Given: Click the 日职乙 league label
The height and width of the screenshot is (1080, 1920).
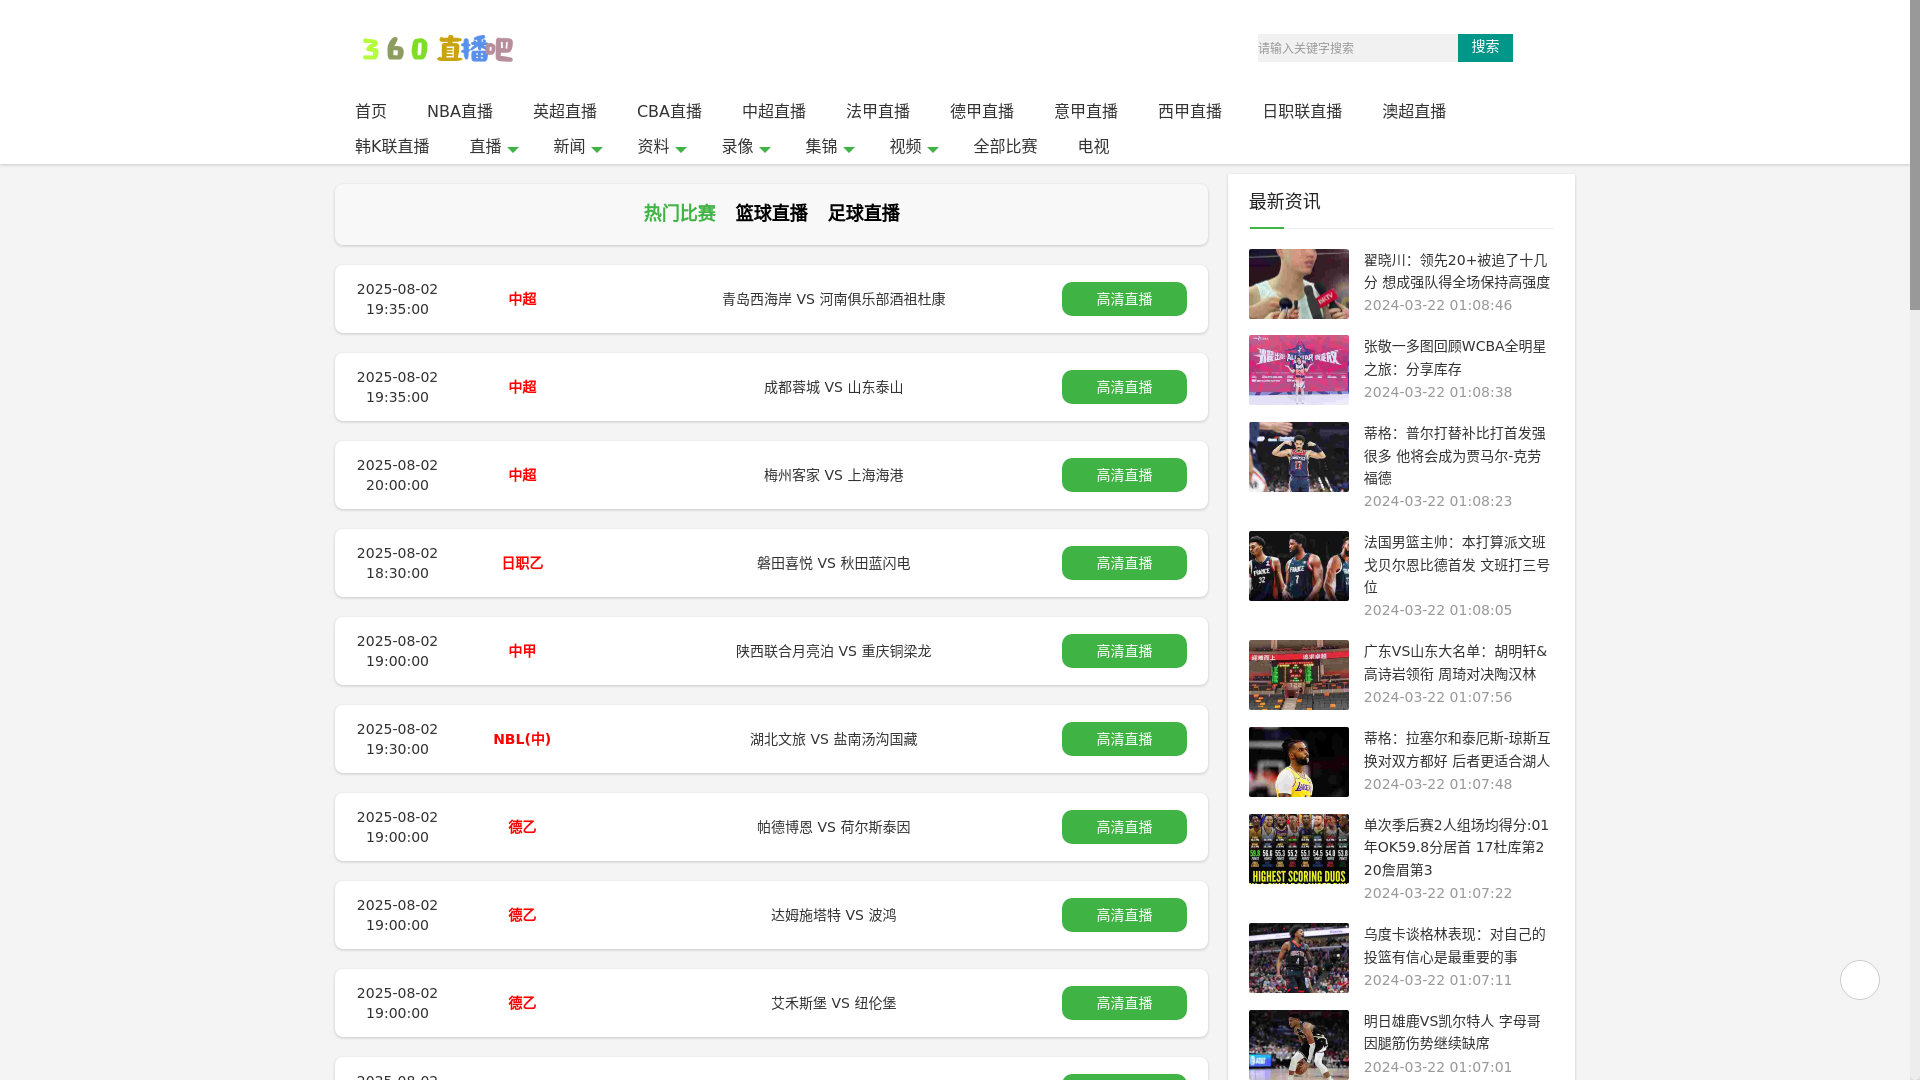Looking at the screenshot, I should 522,563.
